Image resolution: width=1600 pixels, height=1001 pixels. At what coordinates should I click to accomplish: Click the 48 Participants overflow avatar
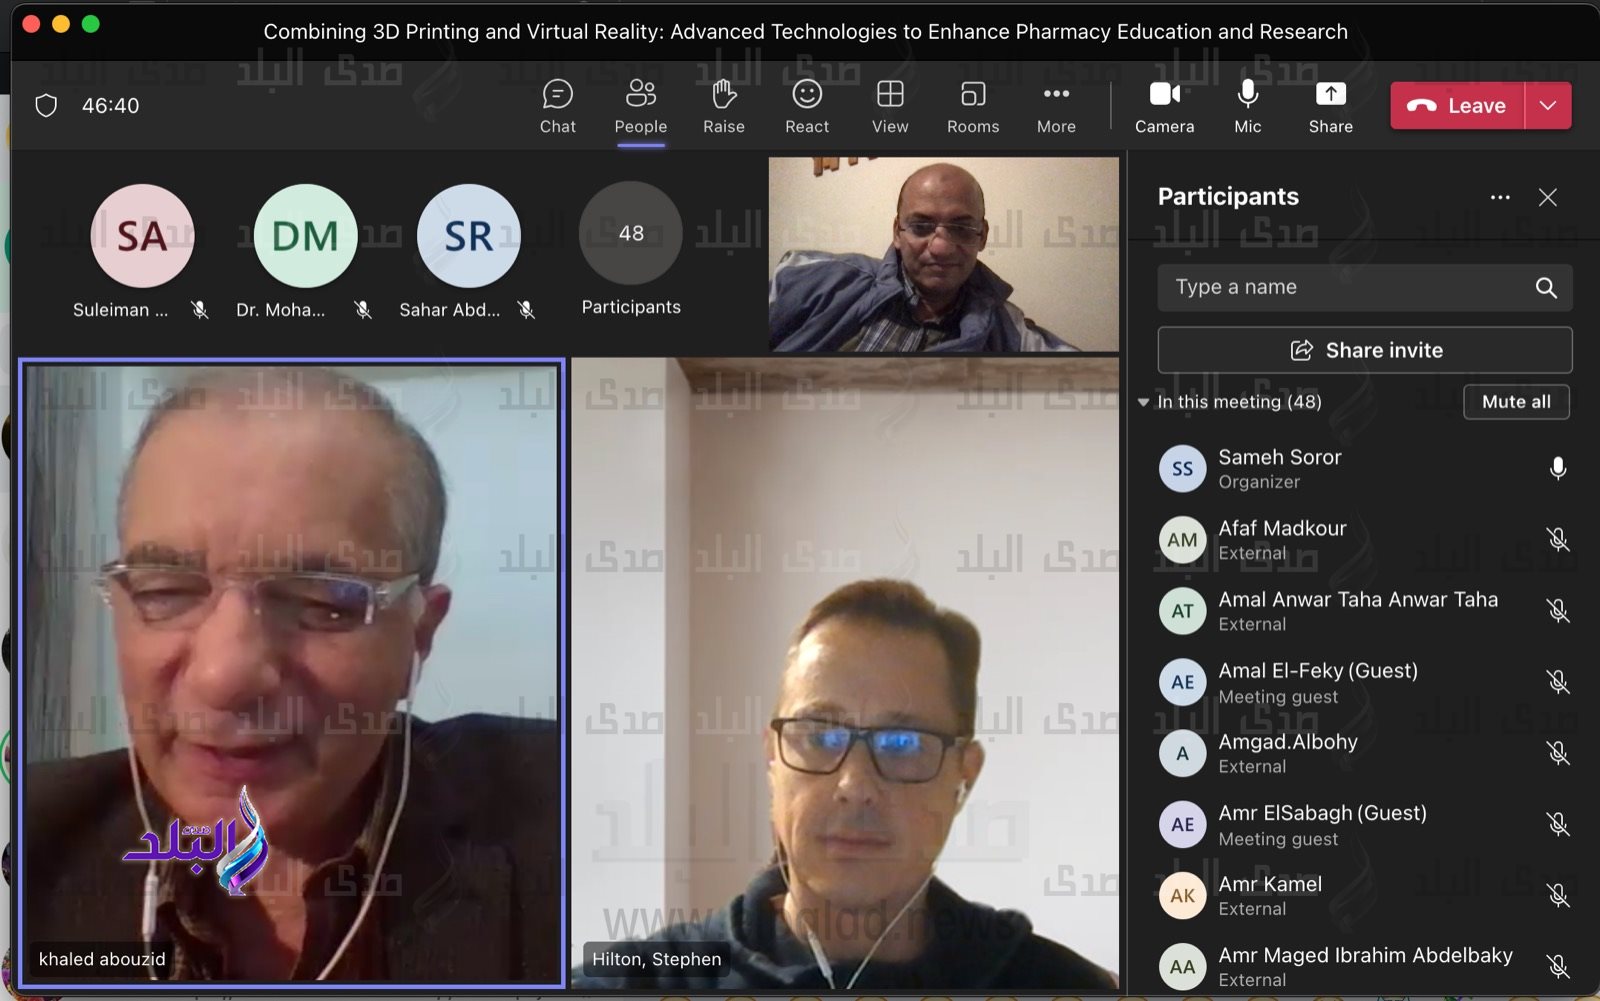point(631,234)
